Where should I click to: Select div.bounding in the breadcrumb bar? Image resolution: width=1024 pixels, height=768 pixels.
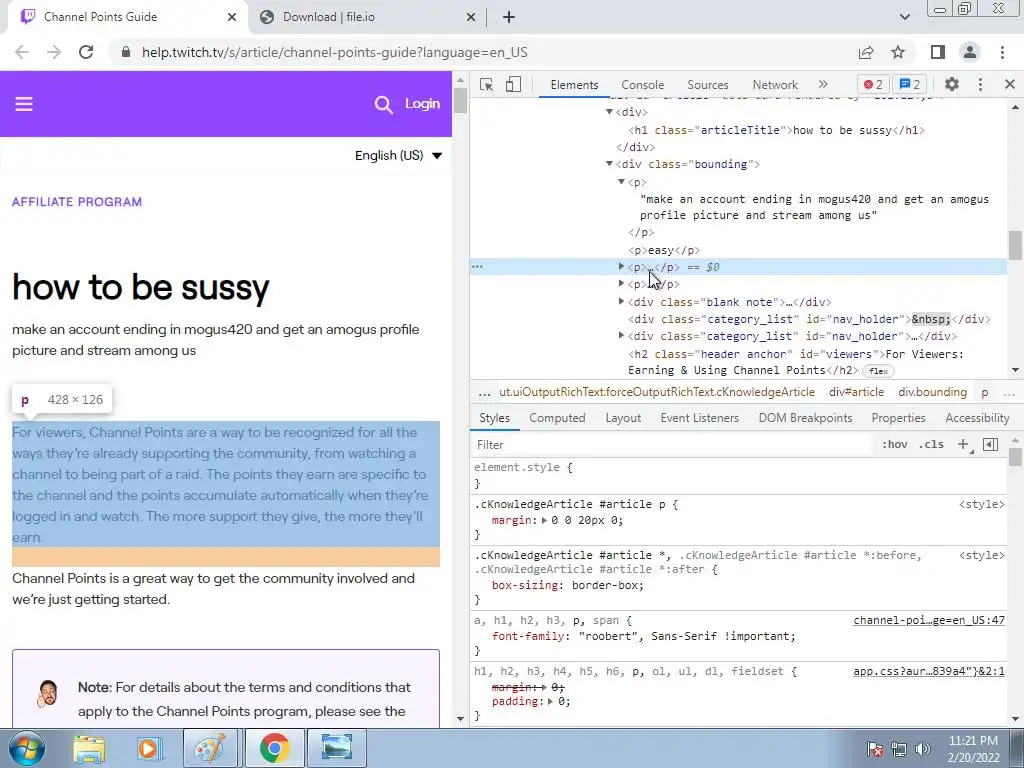tap(932, 392)
